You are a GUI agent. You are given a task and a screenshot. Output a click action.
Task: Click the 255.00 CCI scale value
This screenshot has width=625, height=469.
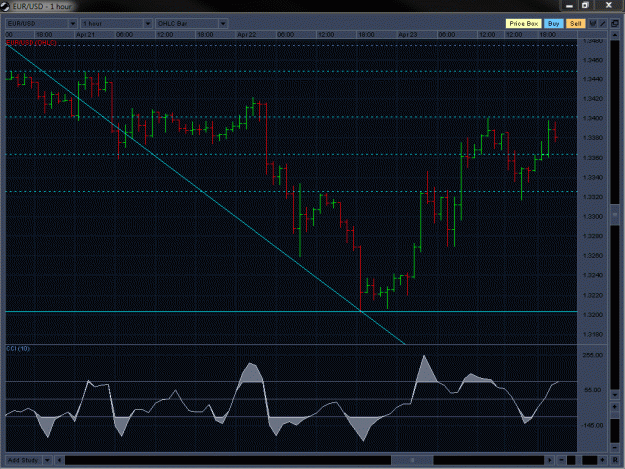(x=593, y=355)
